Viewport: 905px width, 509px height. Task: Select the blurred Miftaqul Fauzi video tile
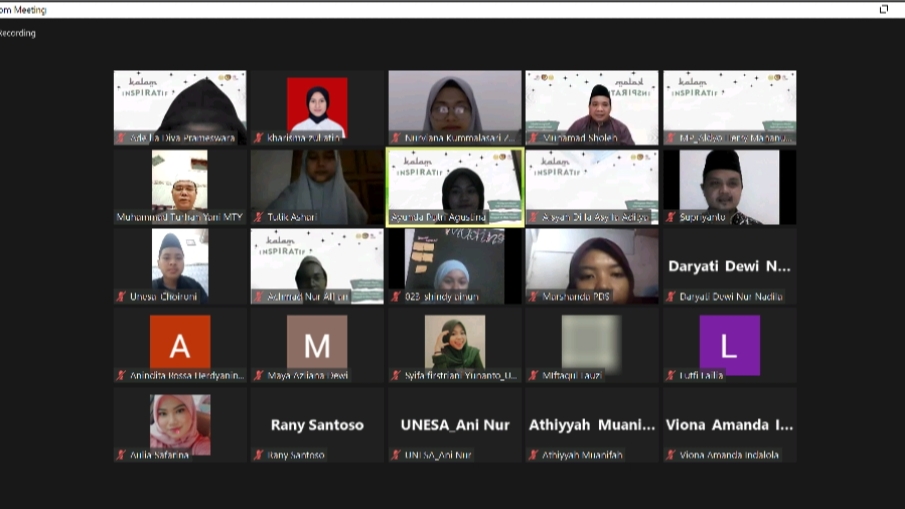click(592, 343)
